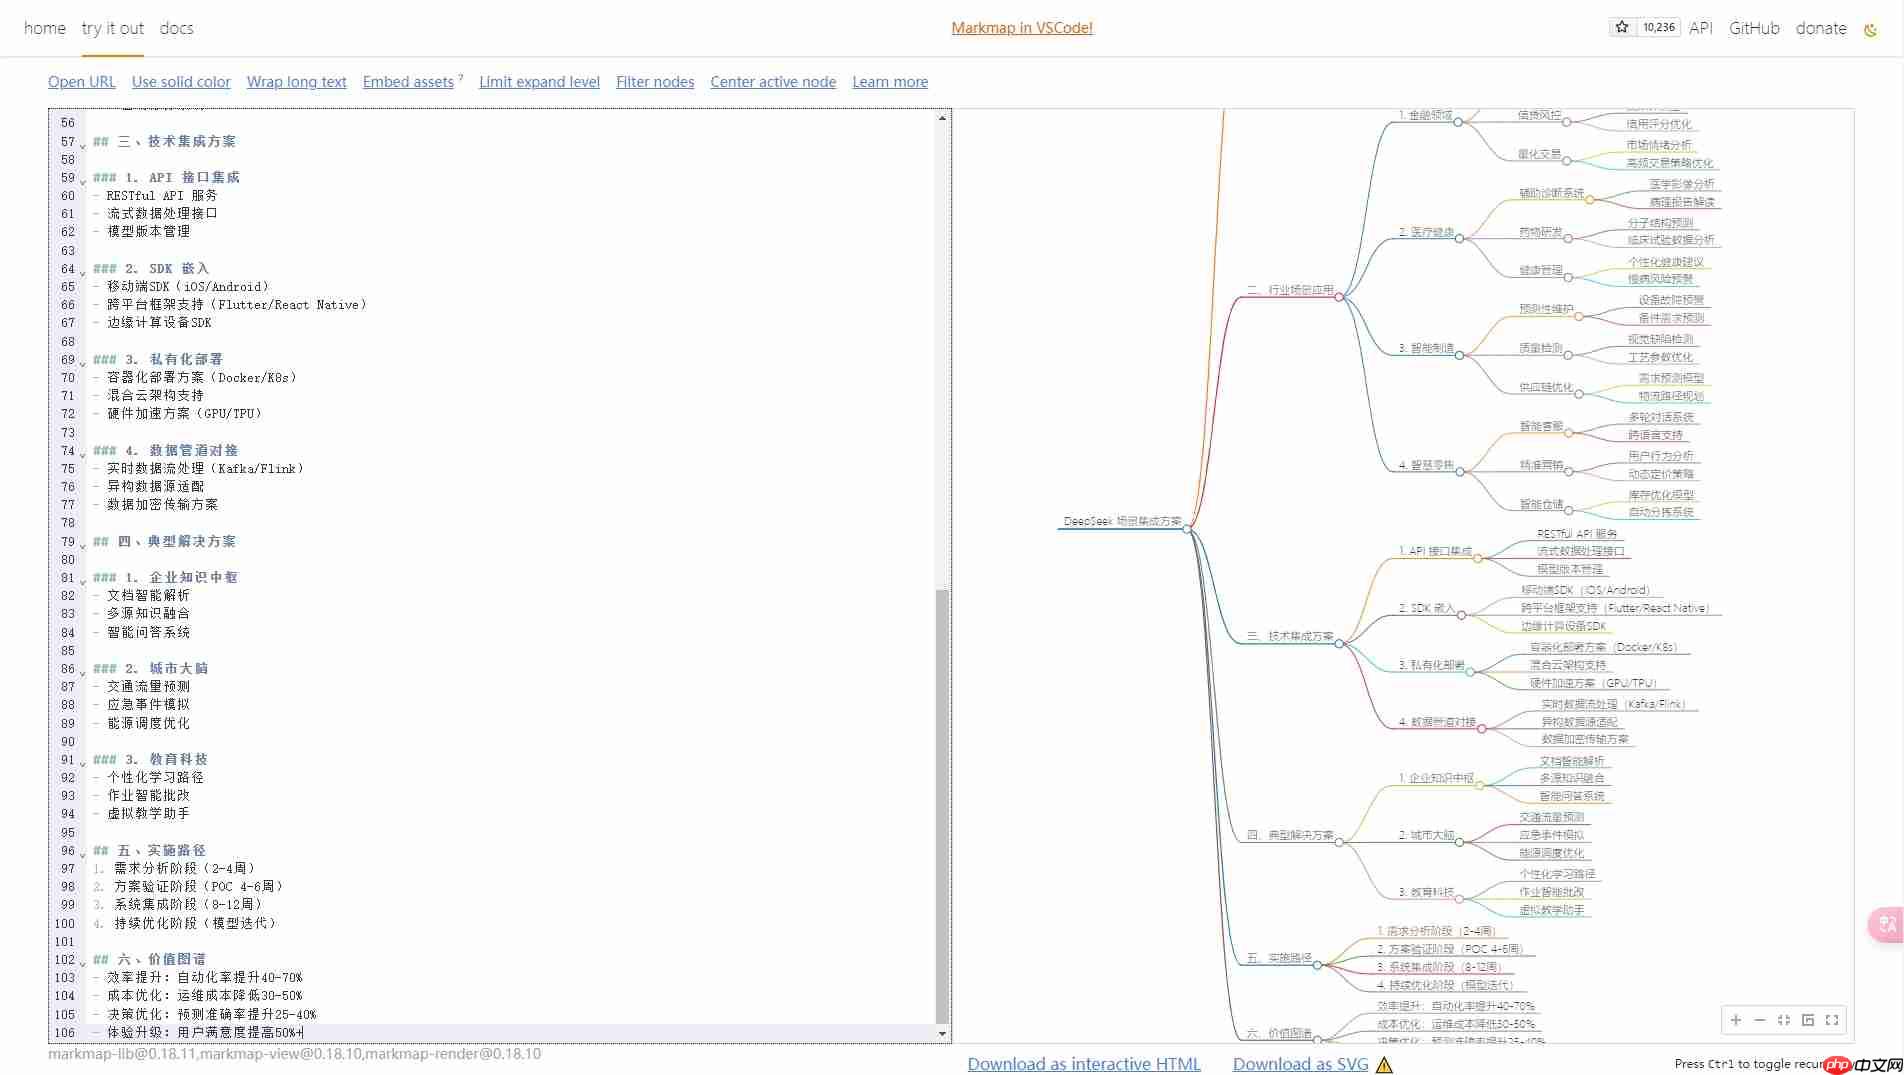Collapse the 二、行业场景应用 node circle
The width and height of the screenshot is (1904, 1075).
click(1339, 297)
